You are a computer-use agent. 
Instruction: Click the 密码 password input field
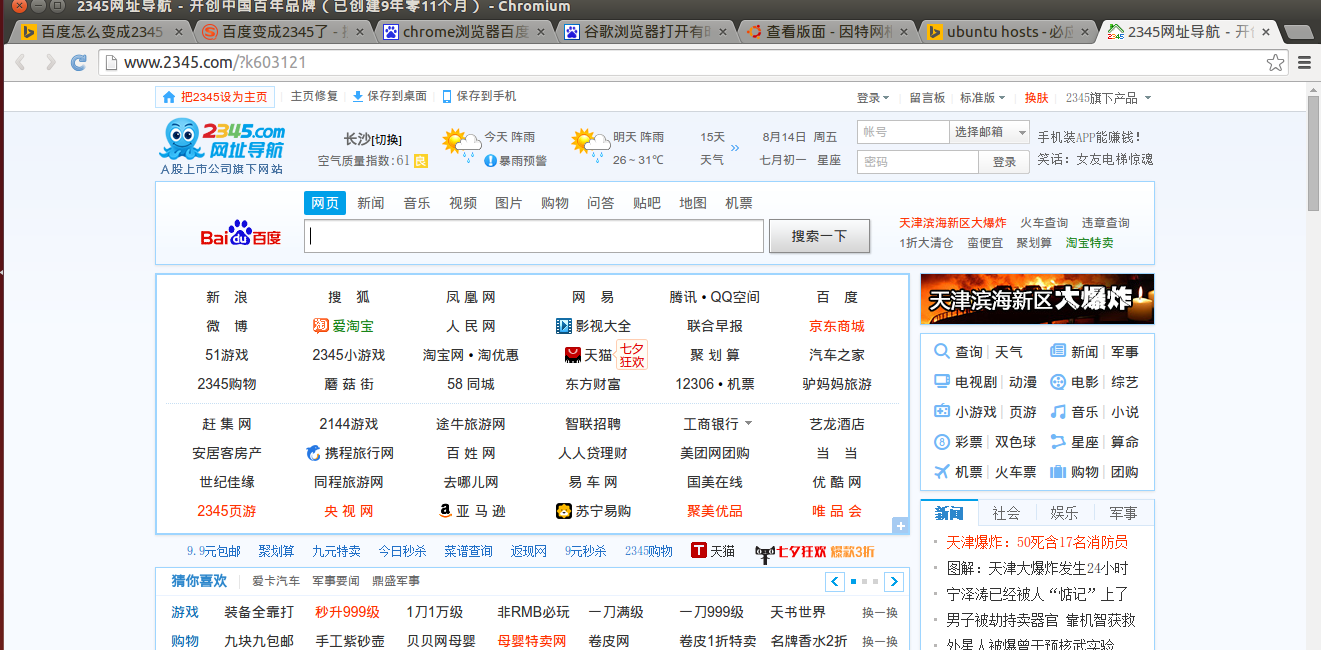point(918,162)
